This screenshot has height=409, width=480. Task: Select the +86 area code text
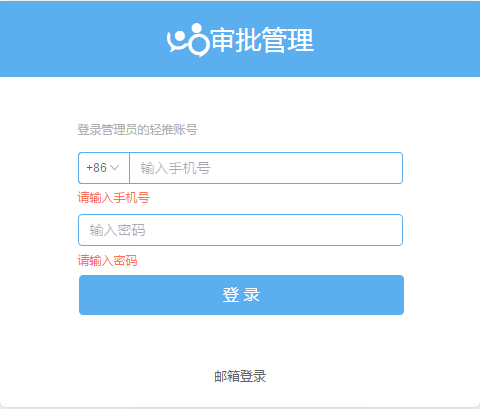[x=96, y=168]
